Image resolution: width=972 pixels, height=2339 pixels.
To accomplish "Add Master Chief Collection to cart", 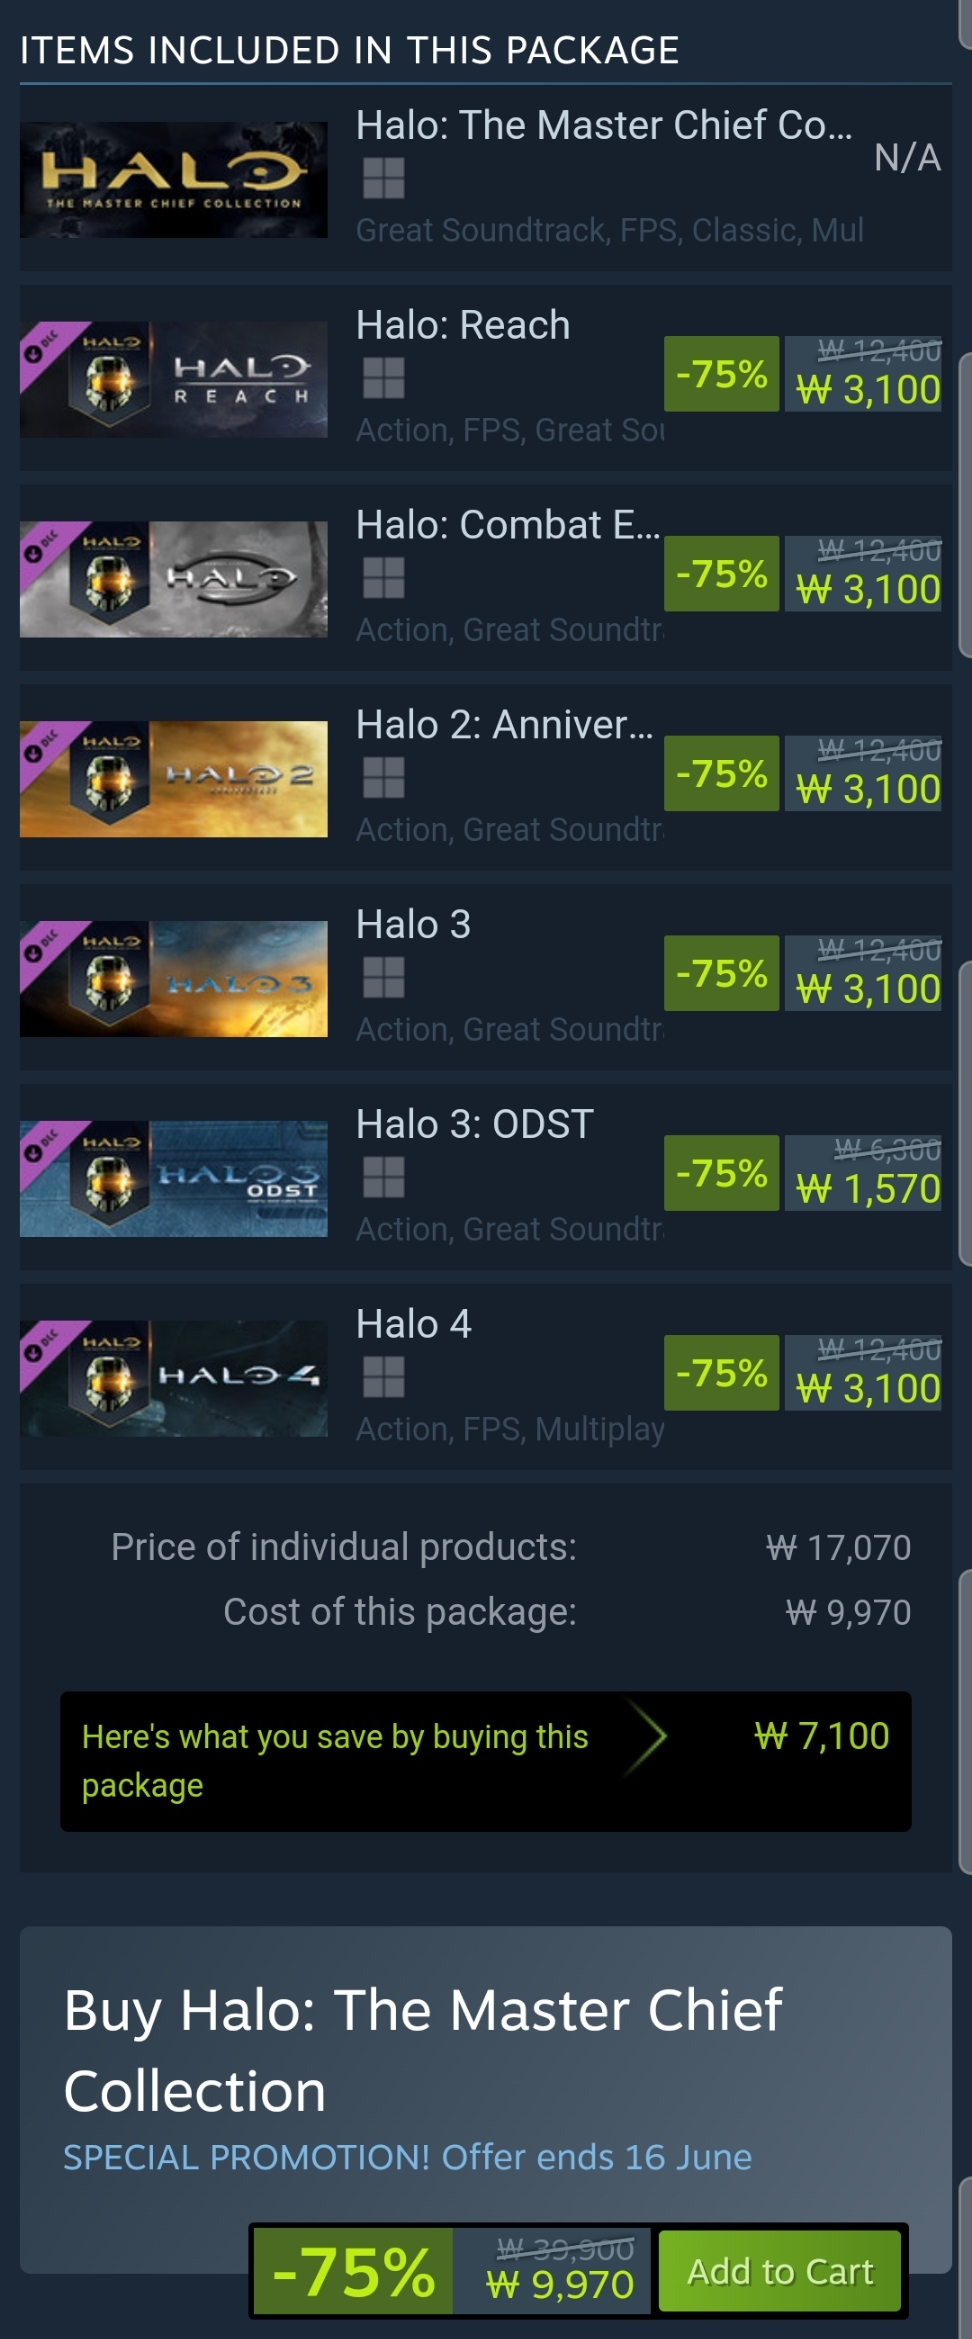I will click(780, 2271).
